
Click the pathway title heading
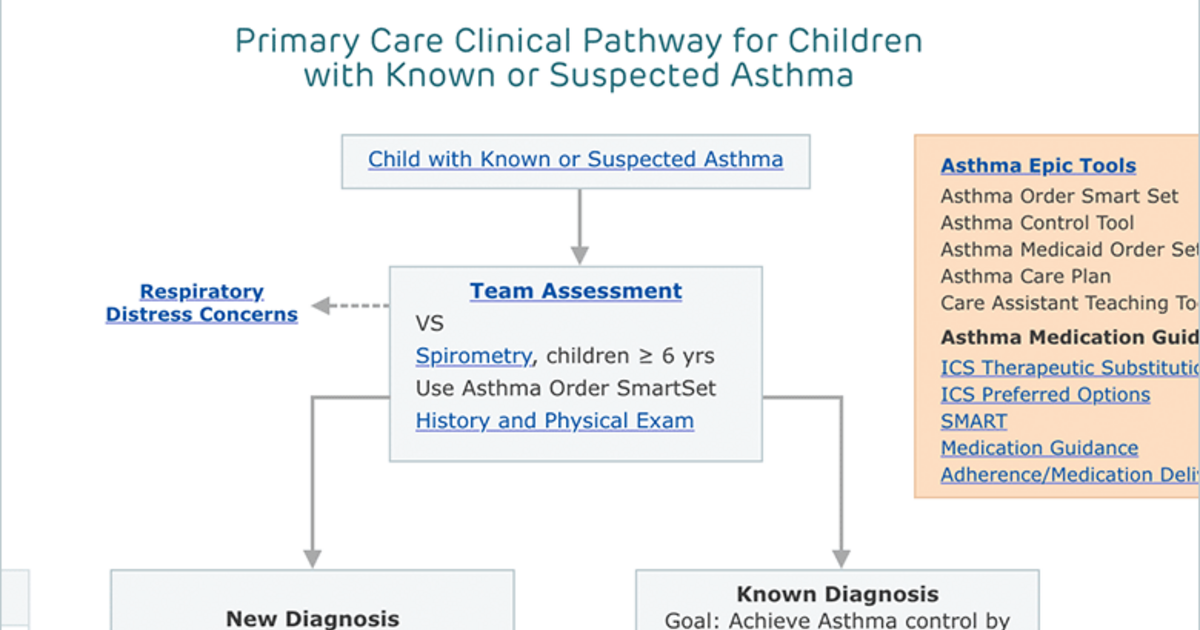tap(578, 58)
